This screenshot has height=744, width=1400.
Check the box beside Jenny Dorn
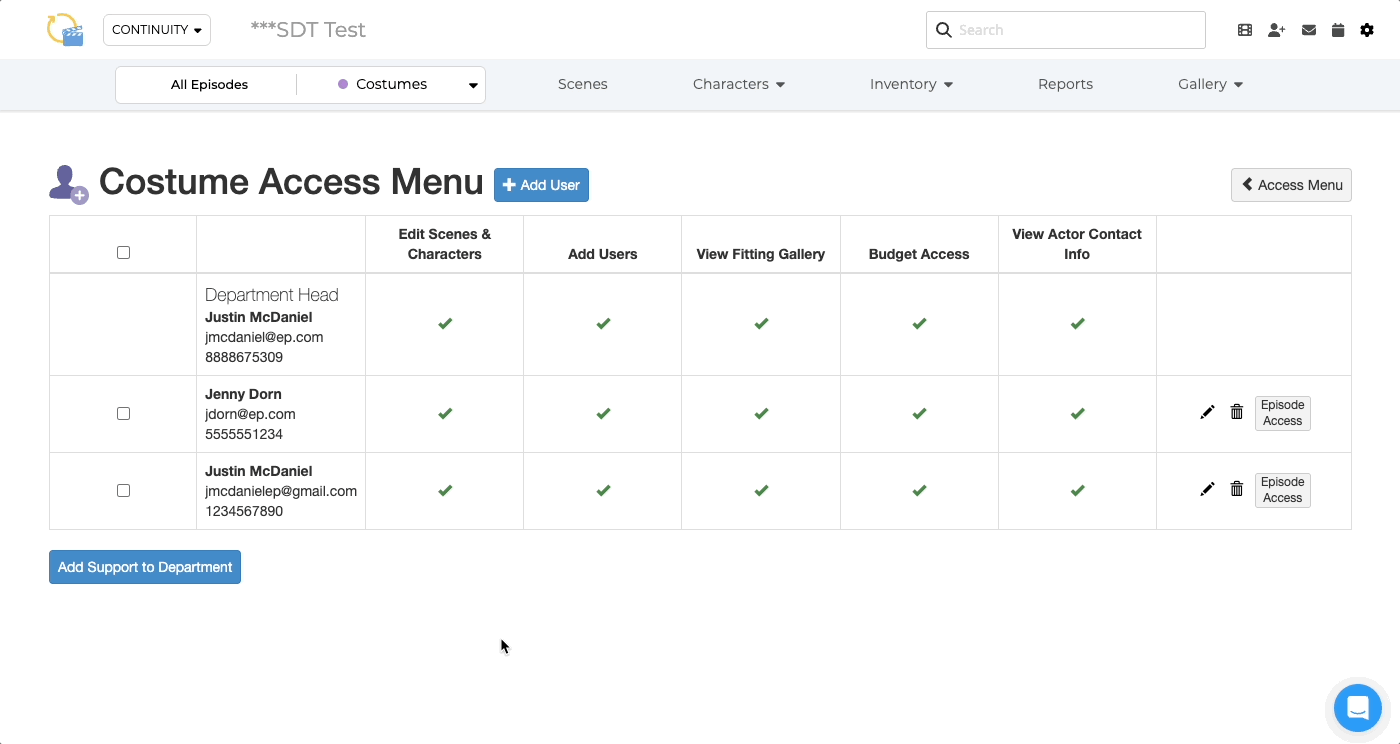(123, 413)
